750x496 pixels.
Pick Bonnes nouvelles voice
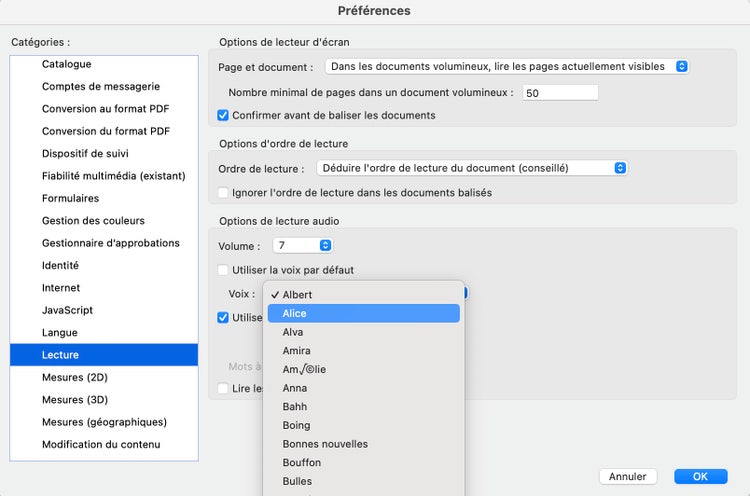point(363,444)
